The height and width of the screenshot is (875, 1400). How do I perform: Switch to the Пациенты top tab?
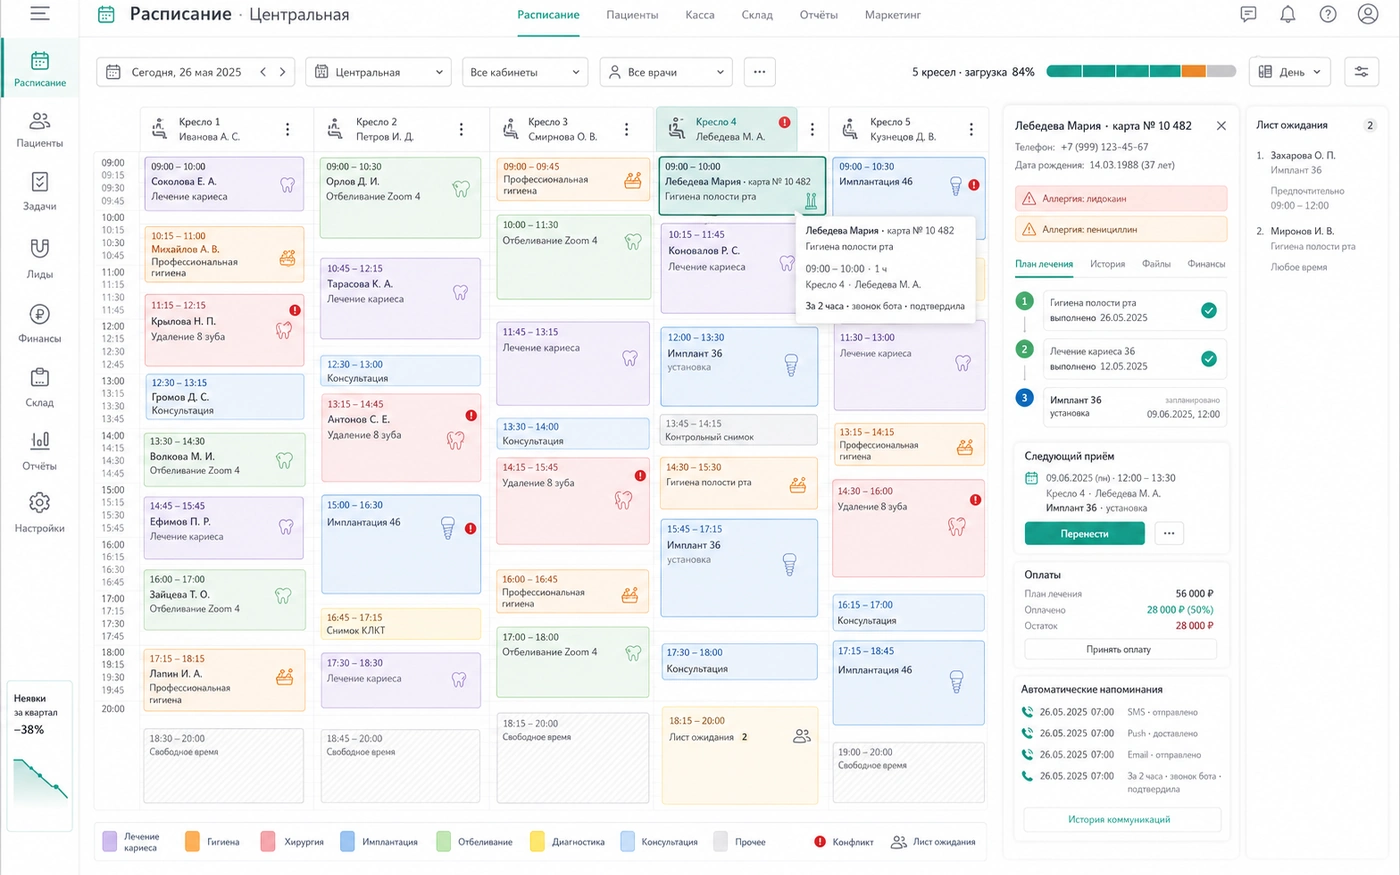[632, 15]
